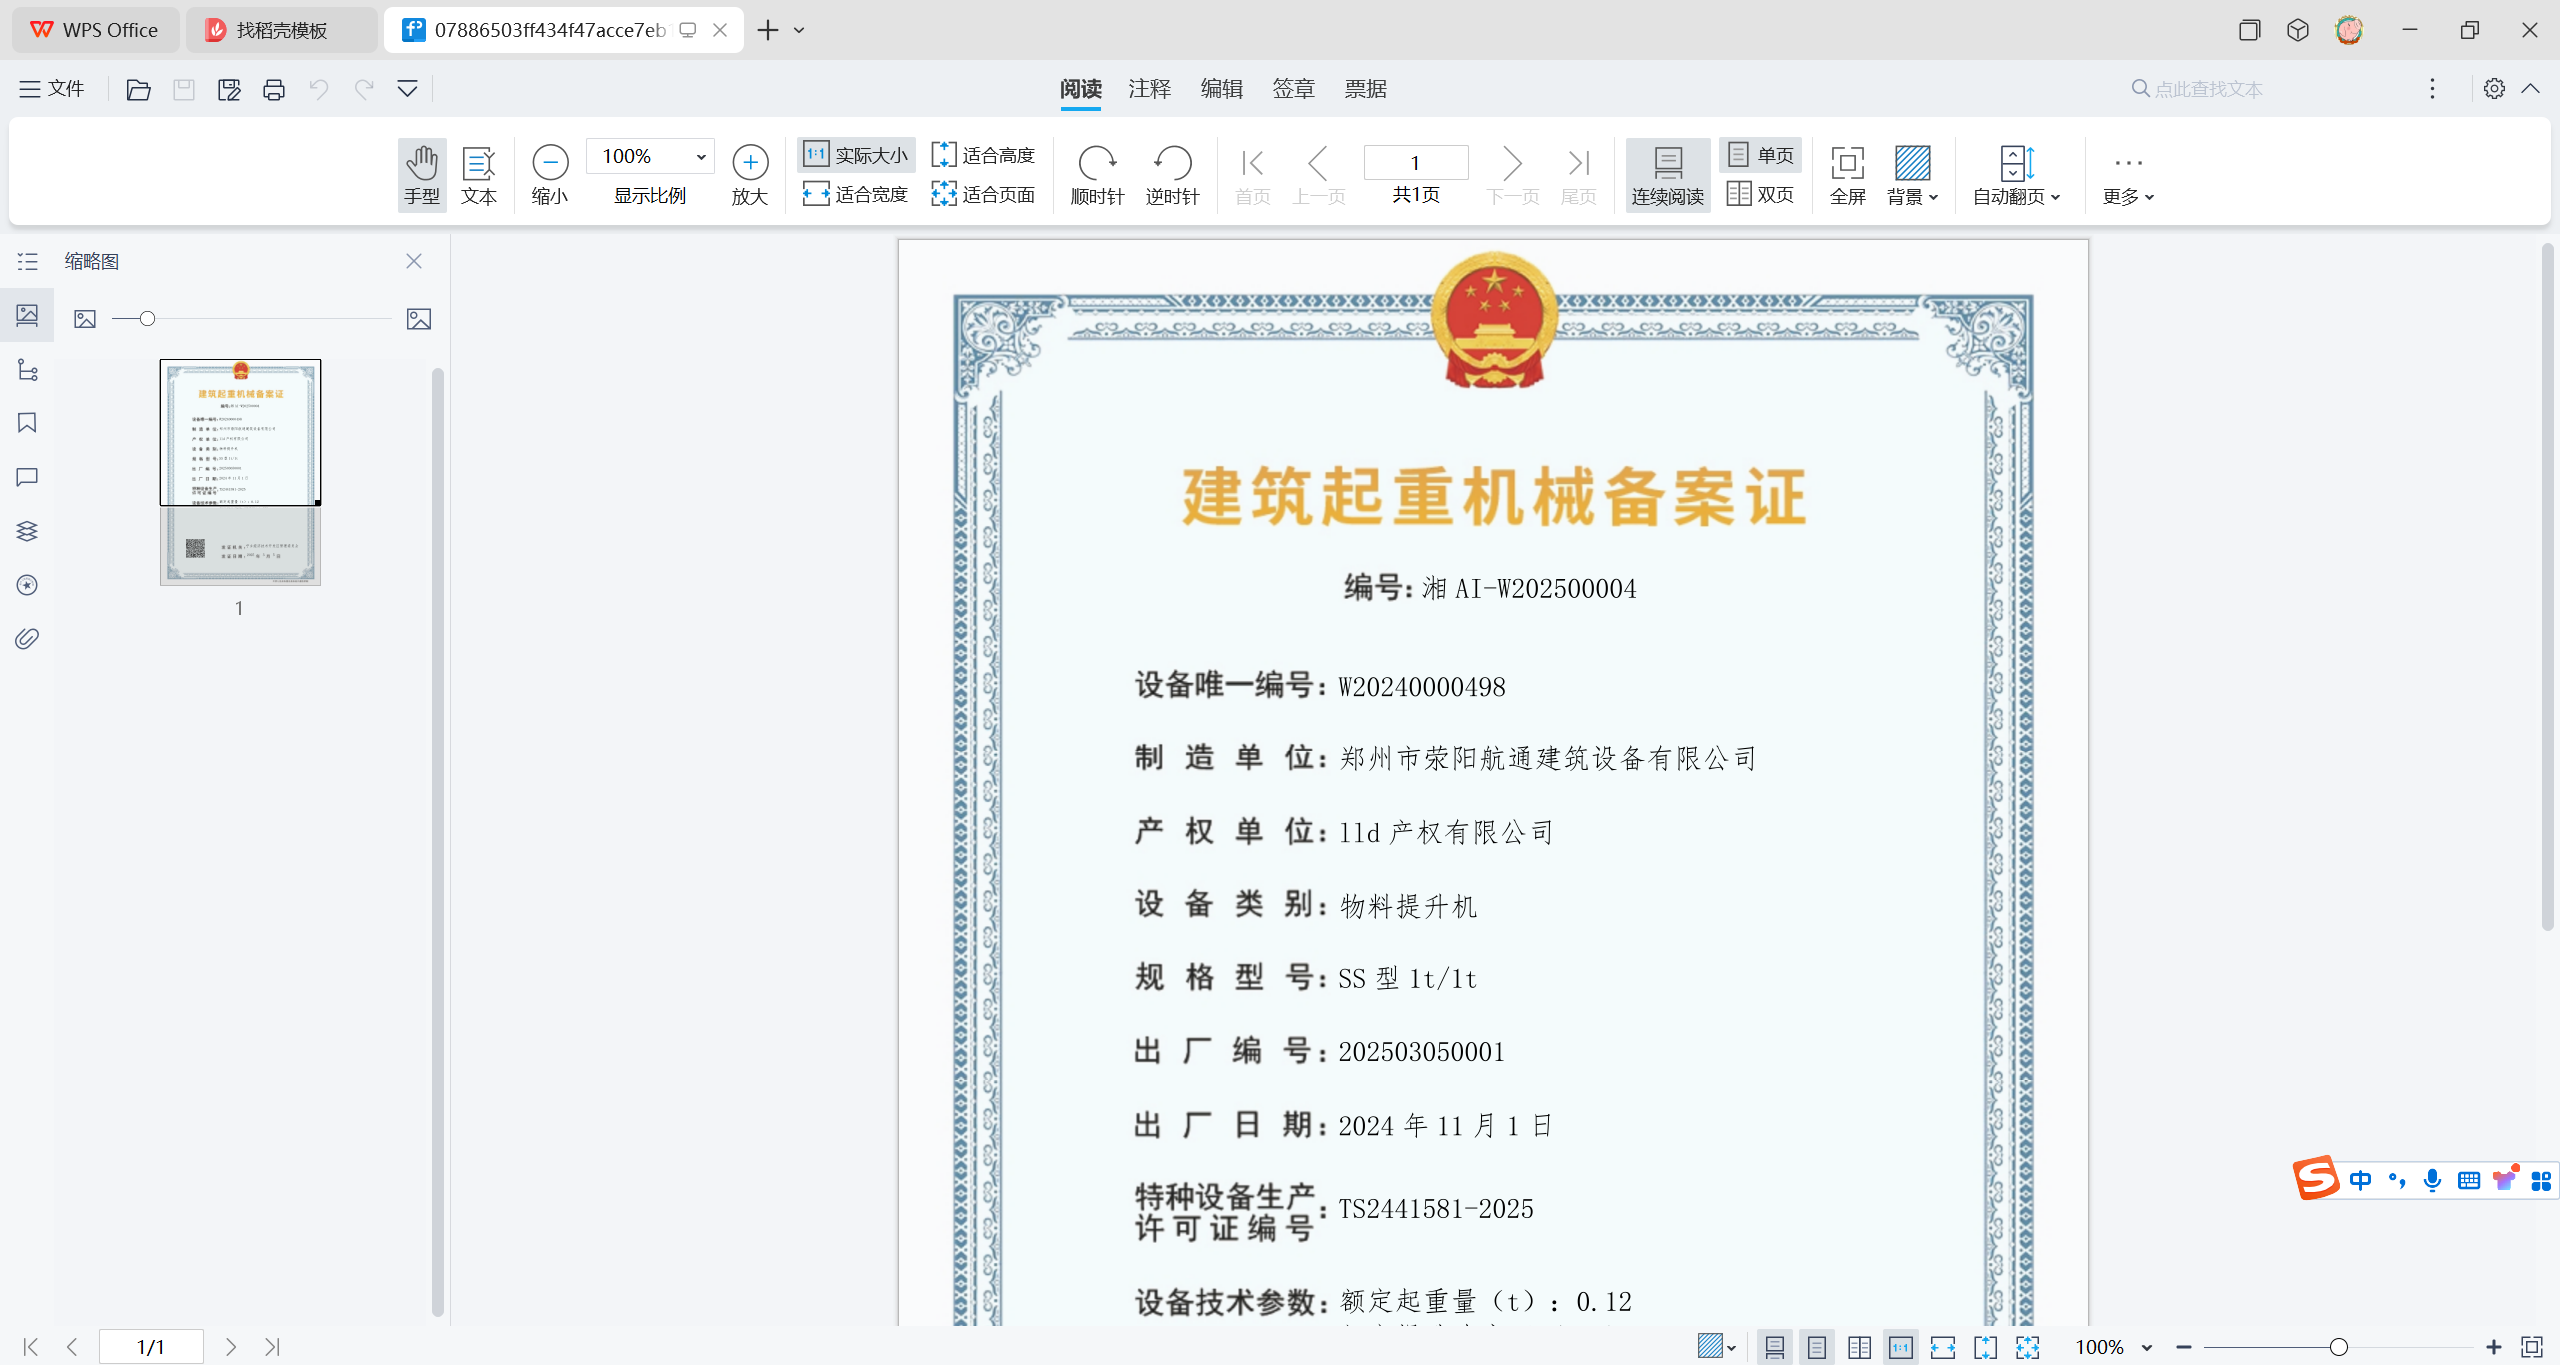Open the new tab dropdown arrow
Viewport: 2560px width, 1365px height.
coord(799,30)
